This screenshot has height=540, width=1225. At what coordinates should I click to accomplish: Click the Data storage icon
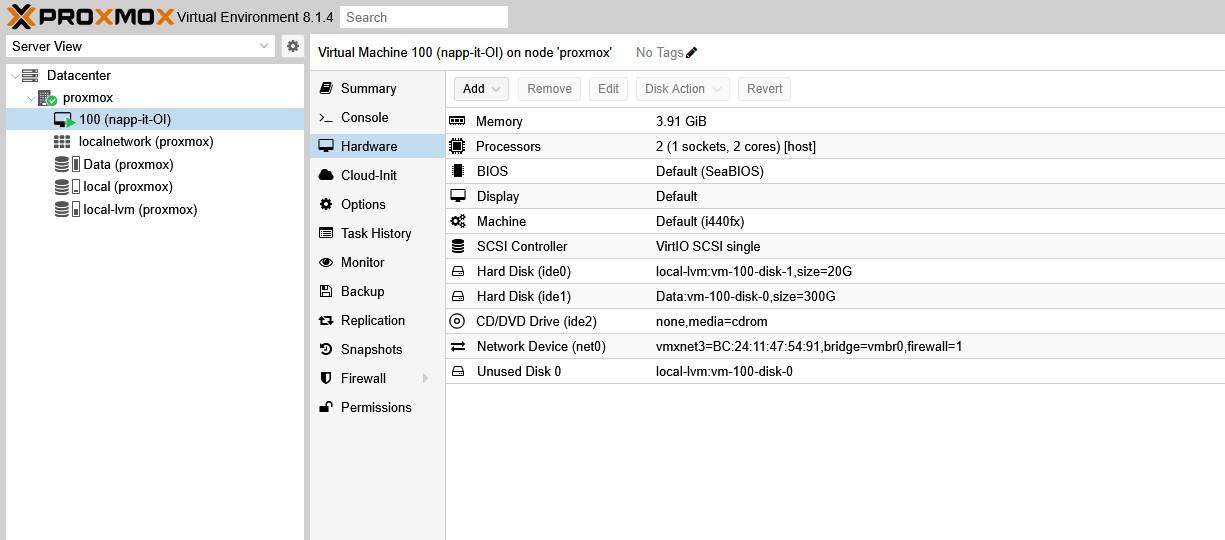(x=67, y=165)
